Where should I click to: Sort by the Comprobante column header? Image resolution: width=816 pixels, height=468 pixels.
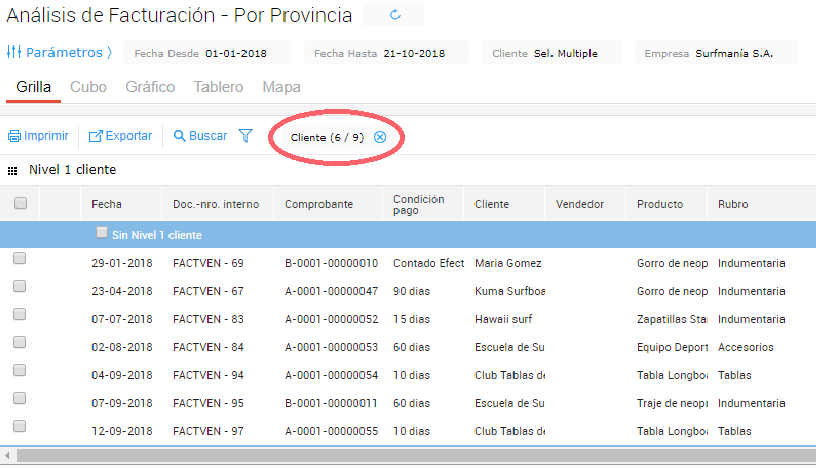point(318,204)
